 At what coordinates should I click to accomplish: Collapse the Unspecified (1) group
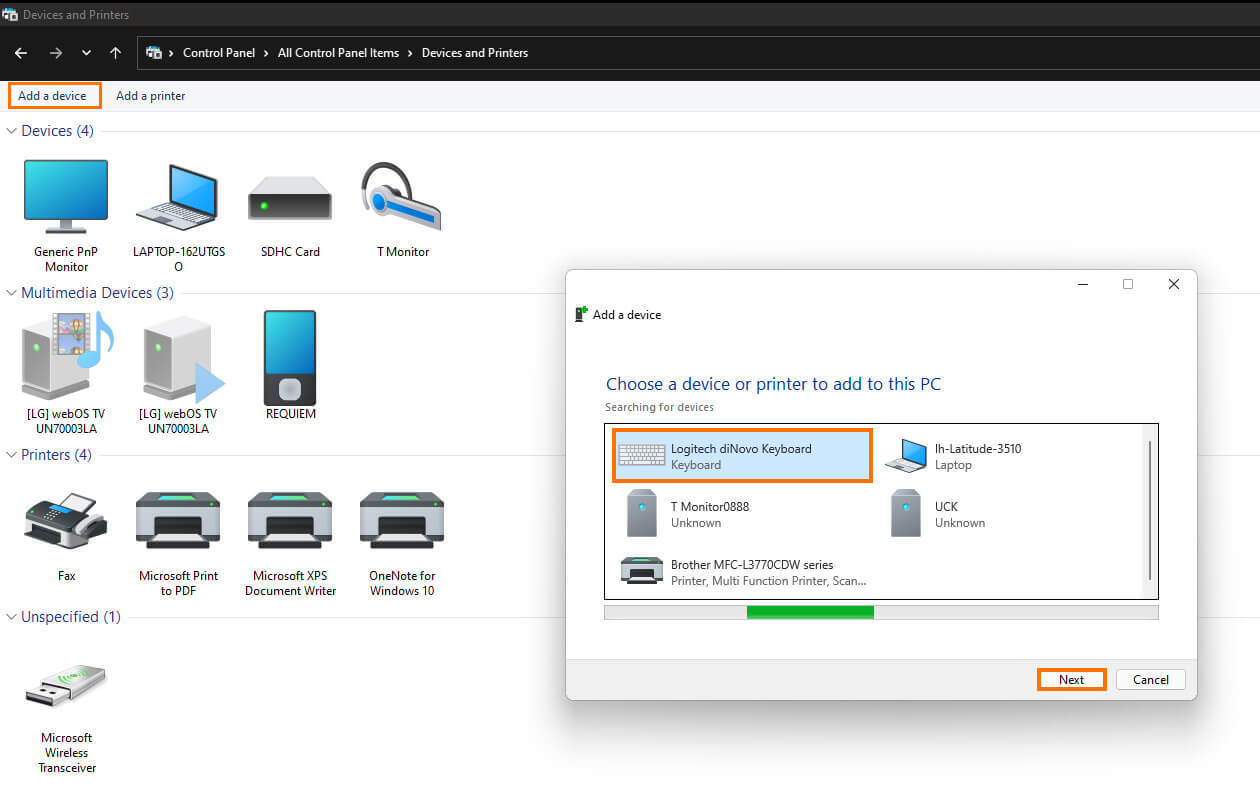(12, 617)
